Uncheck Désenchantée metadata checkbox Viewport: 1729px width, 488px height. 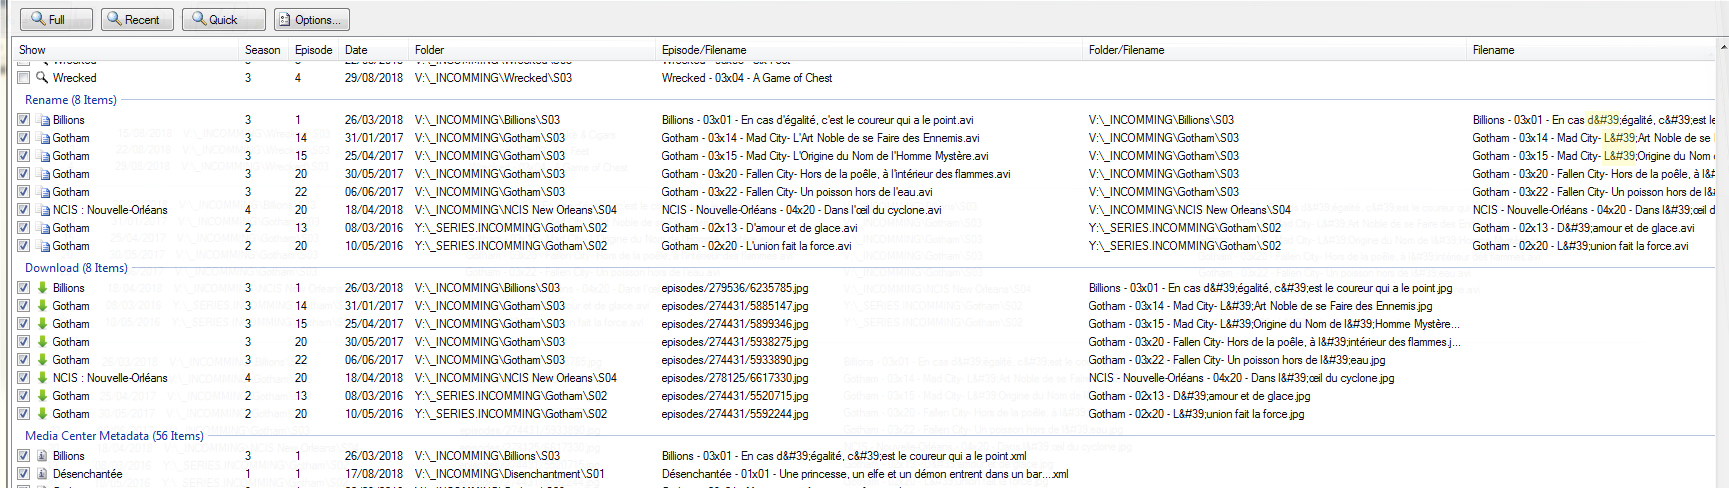pyautogui.click(x=24, y=474)
